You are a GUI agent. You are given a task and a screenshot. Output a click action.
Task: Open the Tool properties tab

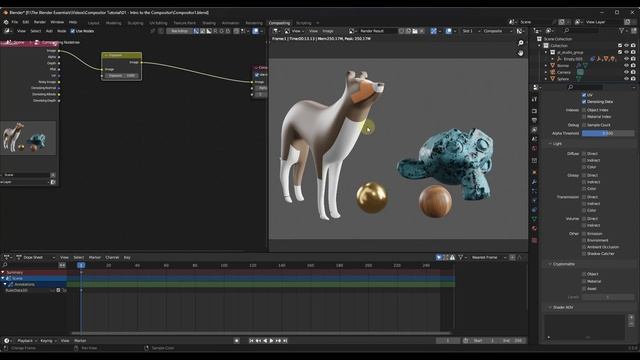point(534,99)
